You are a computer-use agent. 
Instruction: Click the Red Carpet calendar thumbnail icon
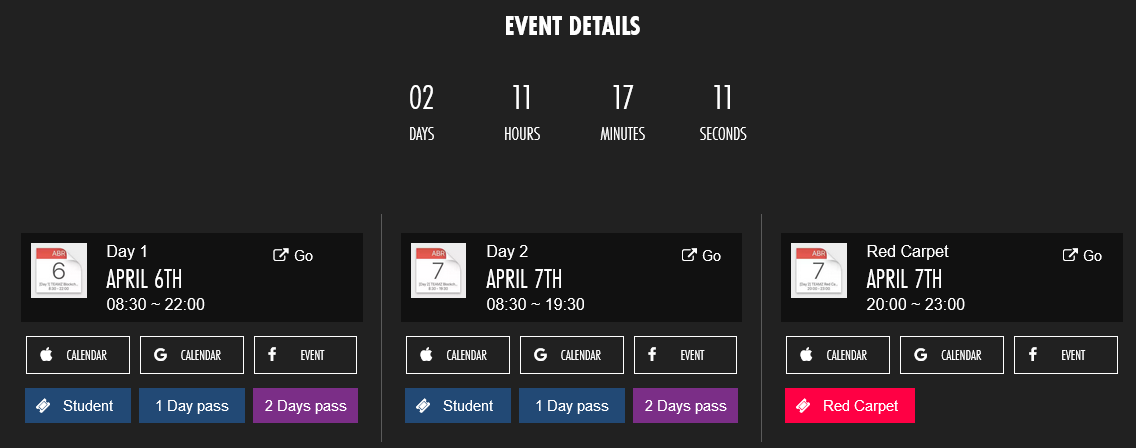819,270
